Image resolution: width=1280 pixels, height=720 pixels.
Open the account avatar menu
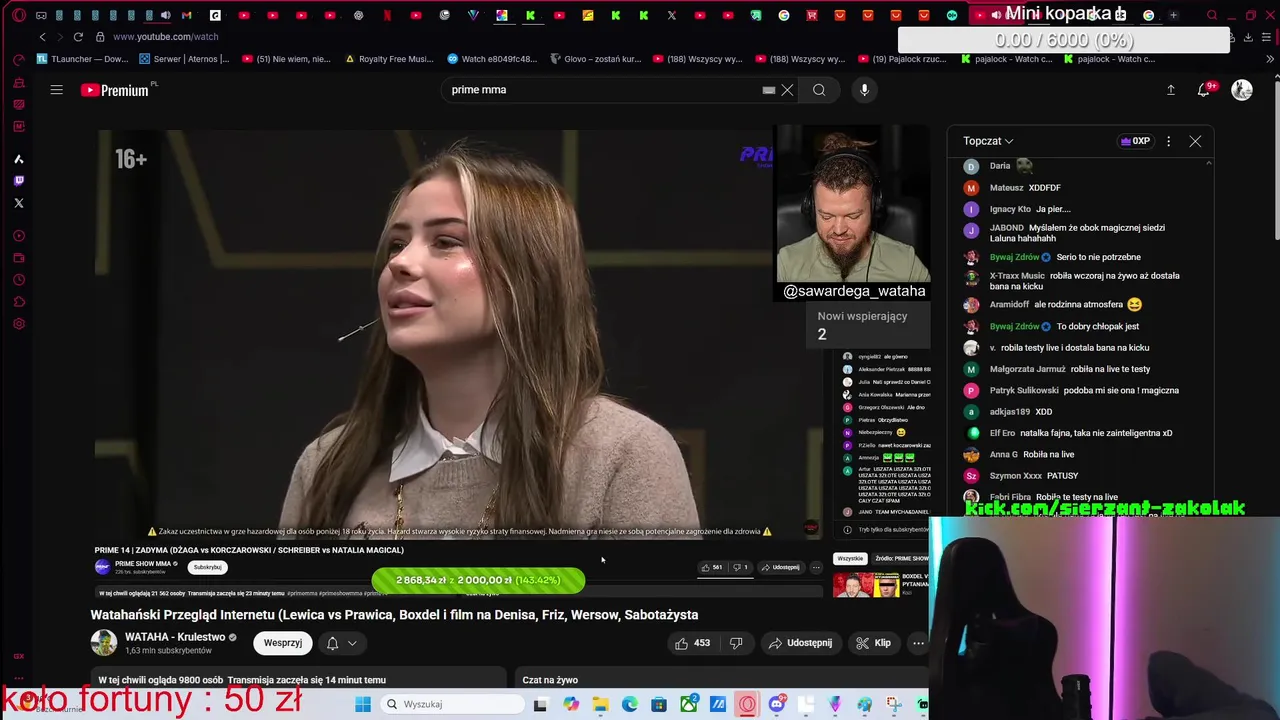[x=1242, y=90]
